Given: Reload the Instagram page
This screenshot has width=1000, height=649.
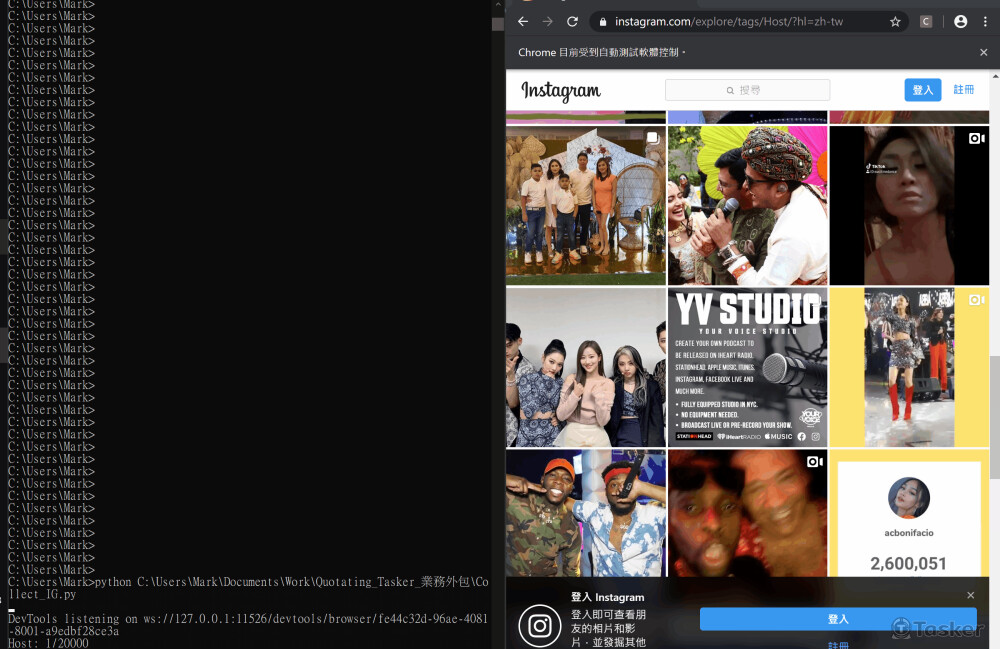Looking at the screenshot, I should (x=572, y=22).
